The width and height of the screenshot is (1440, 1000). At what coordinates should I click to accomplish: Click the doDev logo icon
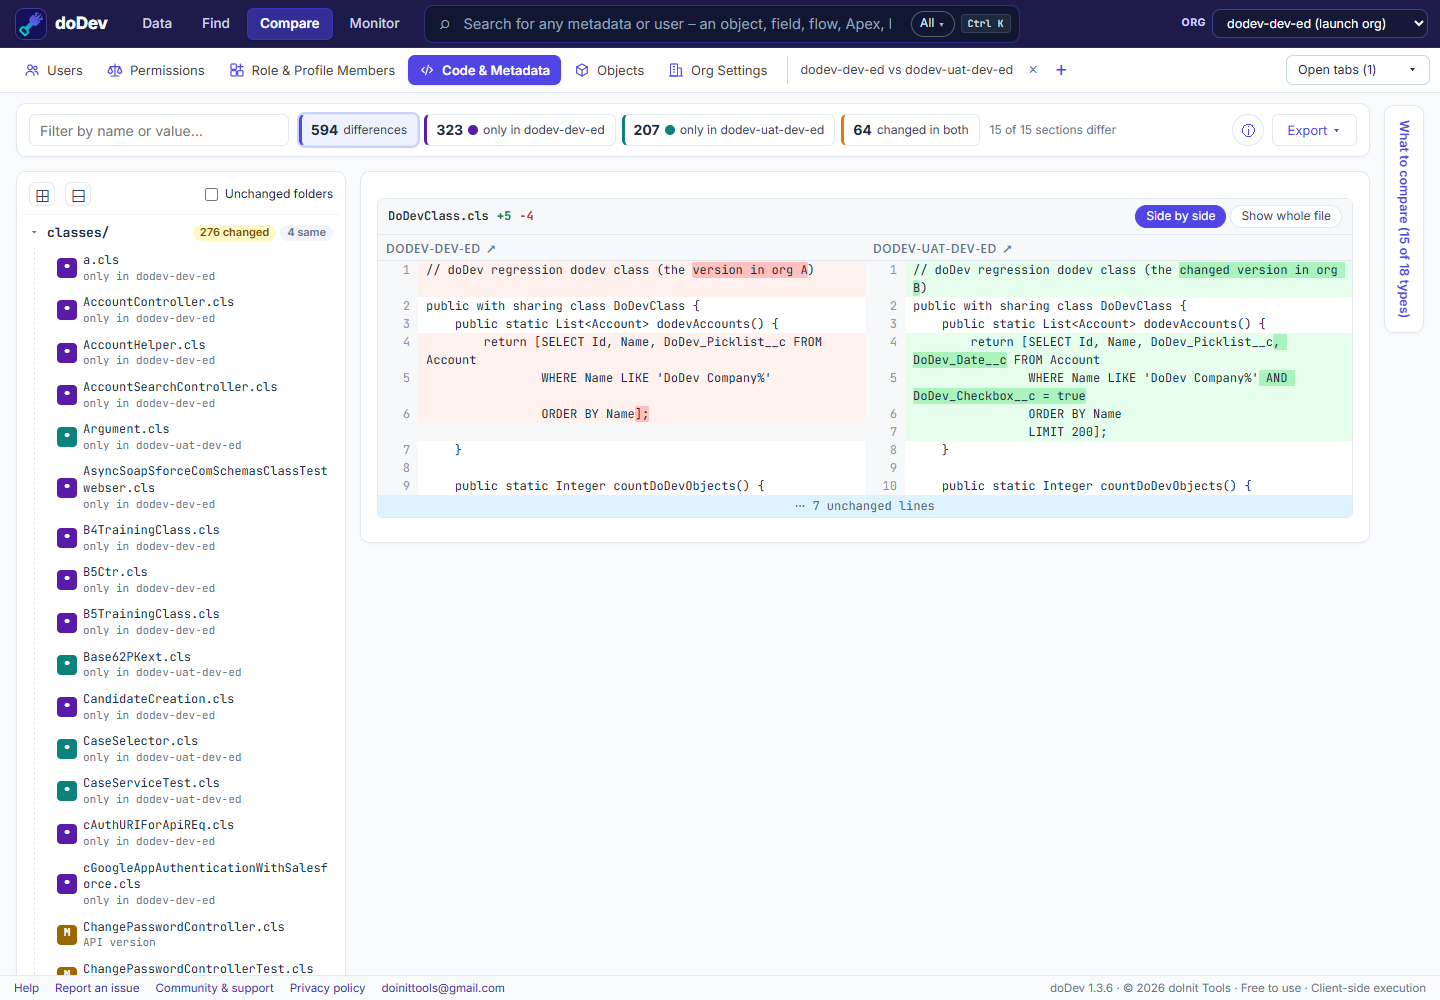pyautogui.click(x=31, y=24)
